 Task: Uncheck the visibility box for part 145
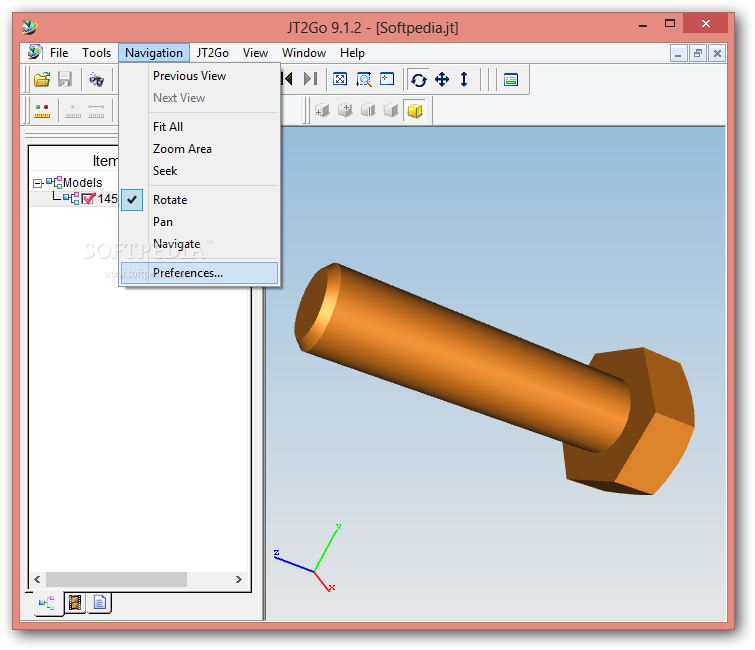88,198
